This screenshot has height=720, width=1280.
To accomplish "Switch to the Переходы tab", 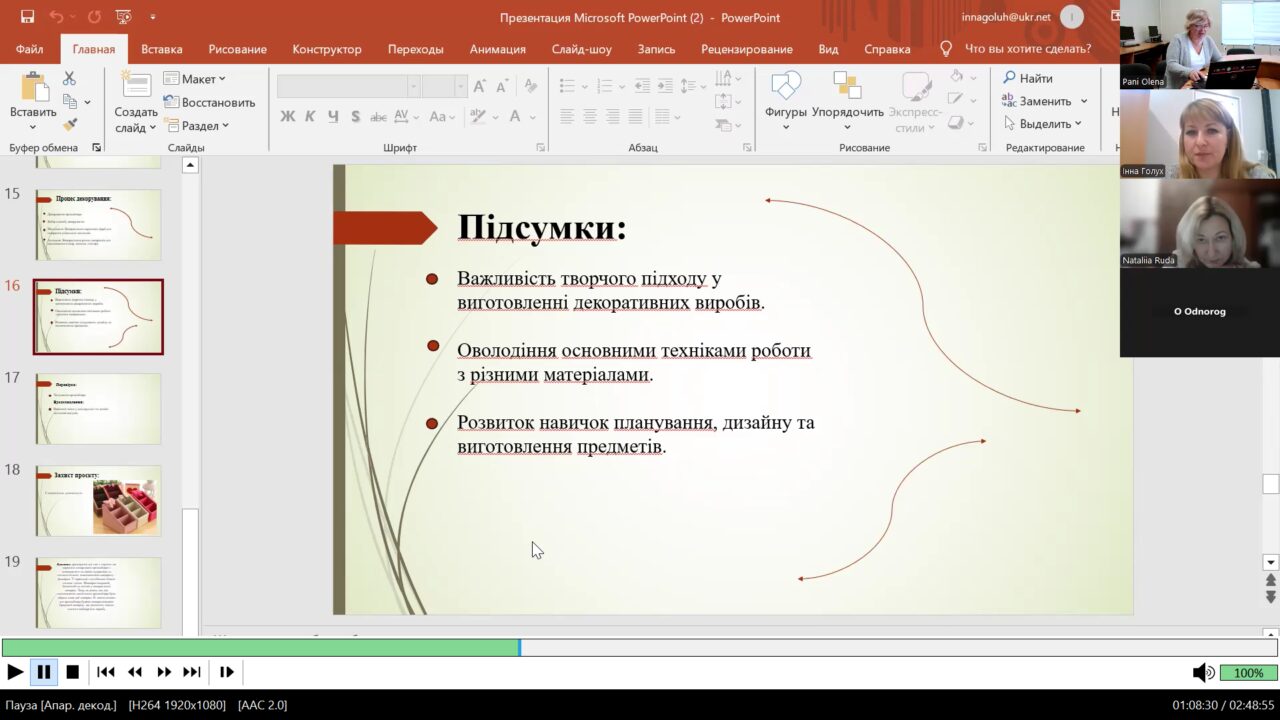I will pos(415,49).
